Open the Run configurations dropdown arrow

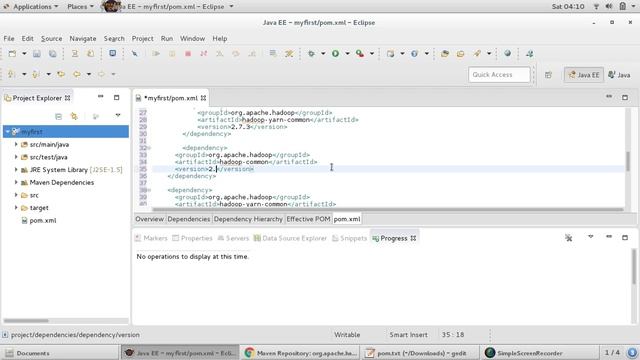[x=347, y=53]
